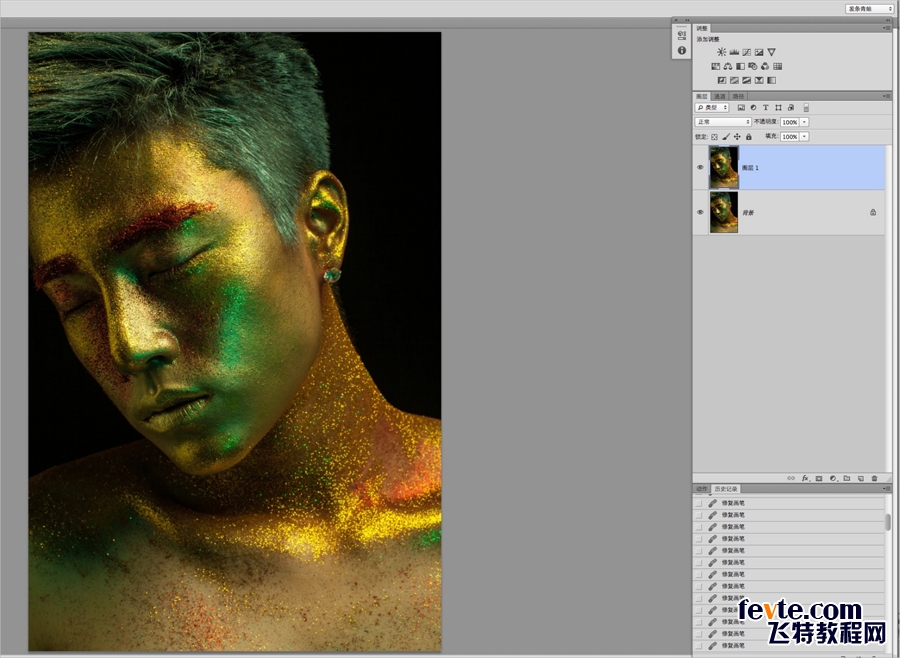Toggle visibility of the 背景 layer
Screen dimensions: 900x658
tap(700, 212)
